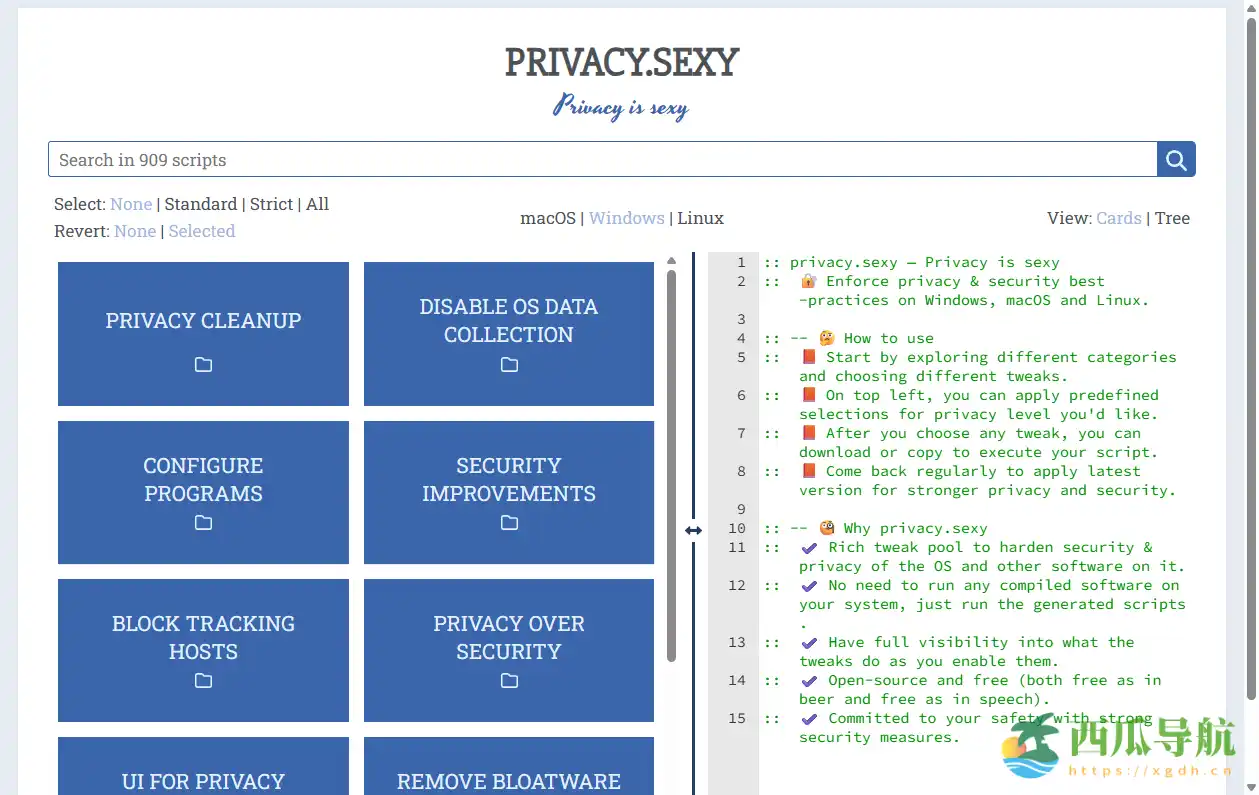Open the Disable OS Data Collection folder icon
Image resolution: width=1259 pixels, height=795 pixels.
click(509, 365)
